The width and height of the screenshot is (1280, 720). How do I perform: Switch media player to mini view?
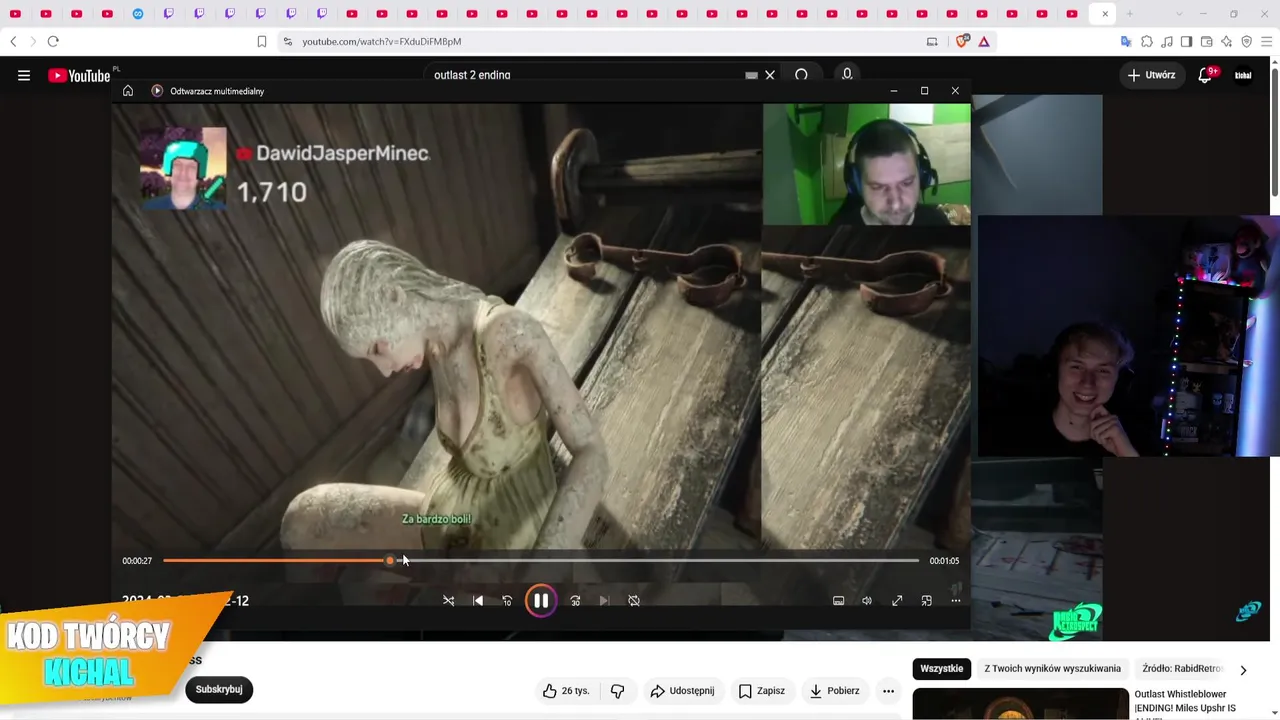pos(927,601)
